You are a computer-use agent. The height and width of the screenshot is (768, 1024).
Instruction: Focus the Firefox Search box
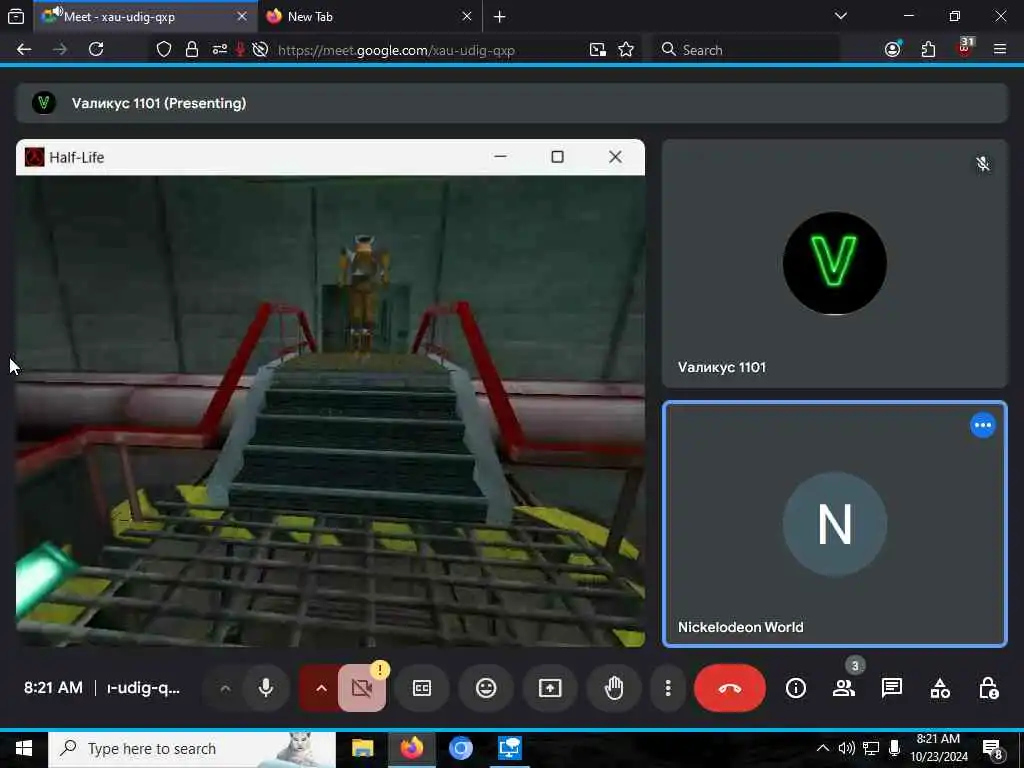(x=746, y=50)
